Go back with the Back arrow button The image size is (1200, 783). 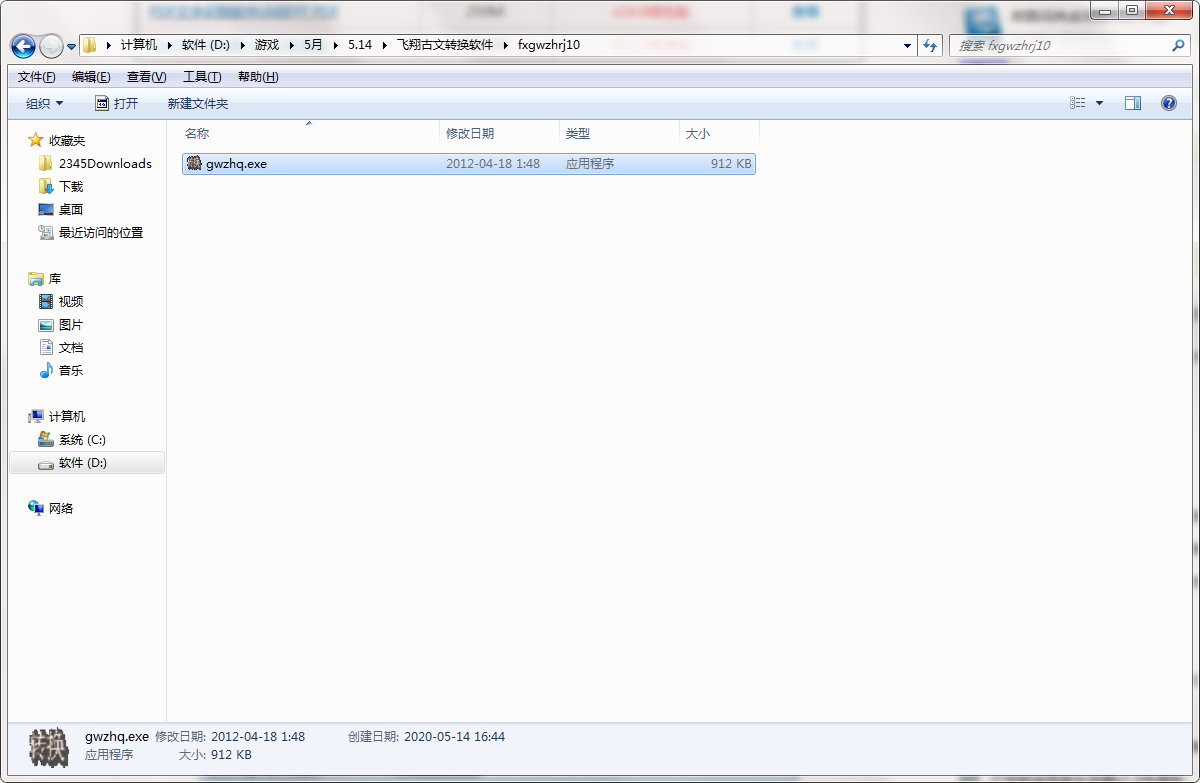(x=23, y=46)
